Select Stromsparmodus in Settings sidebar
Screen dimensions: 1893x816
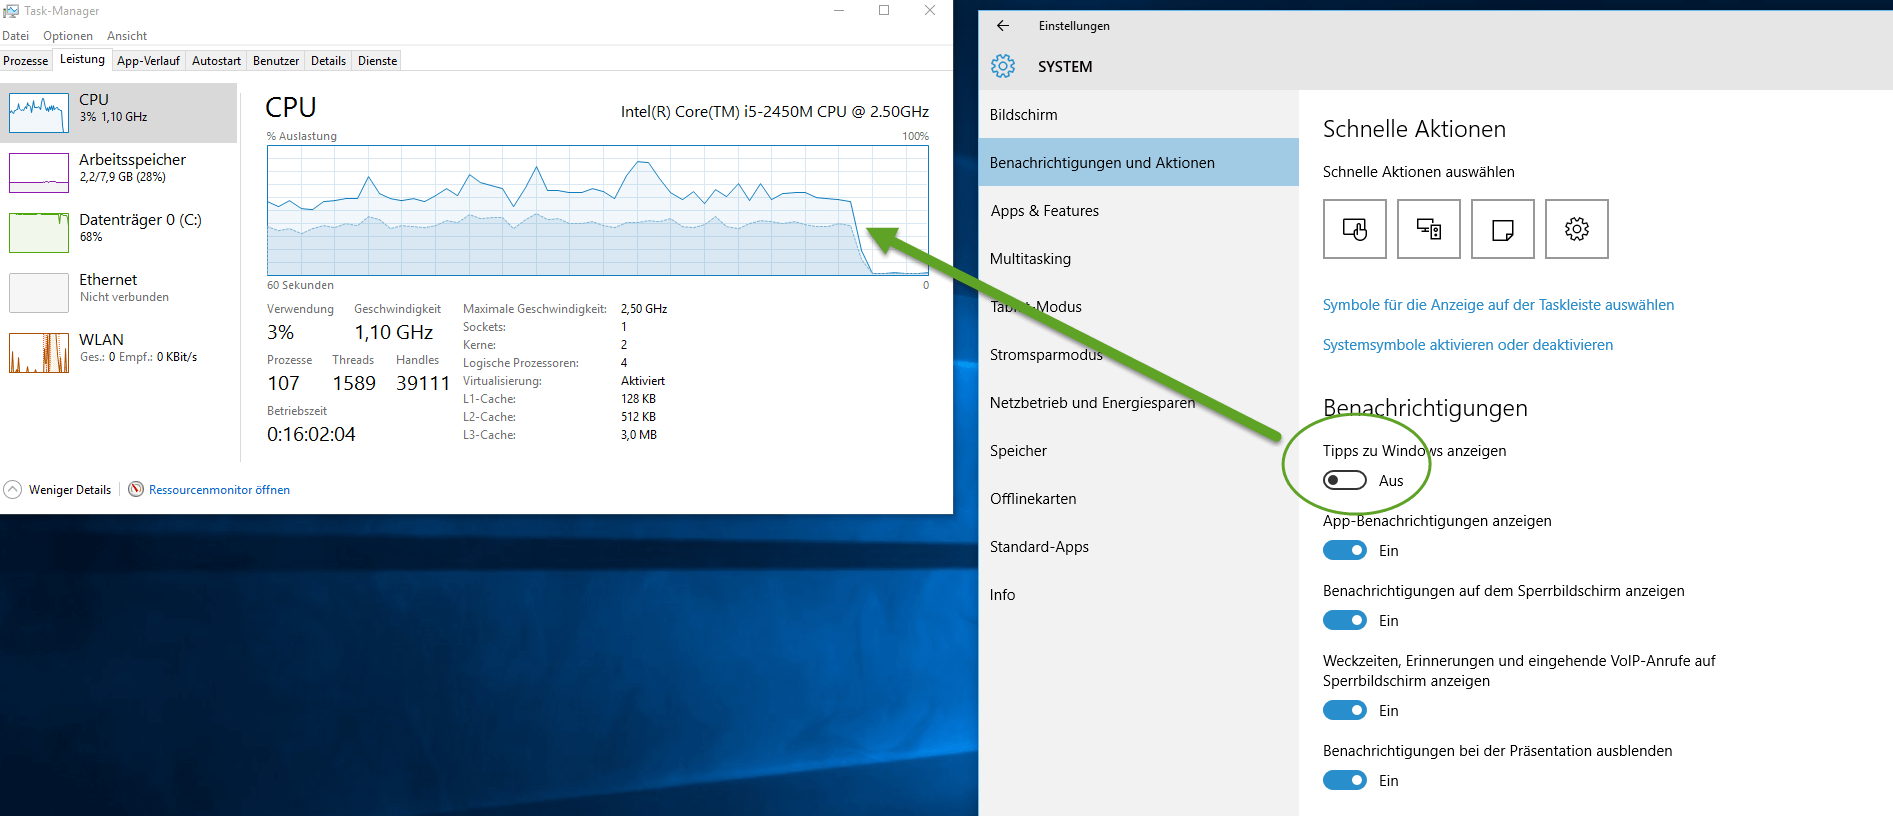click(1138, 355)
